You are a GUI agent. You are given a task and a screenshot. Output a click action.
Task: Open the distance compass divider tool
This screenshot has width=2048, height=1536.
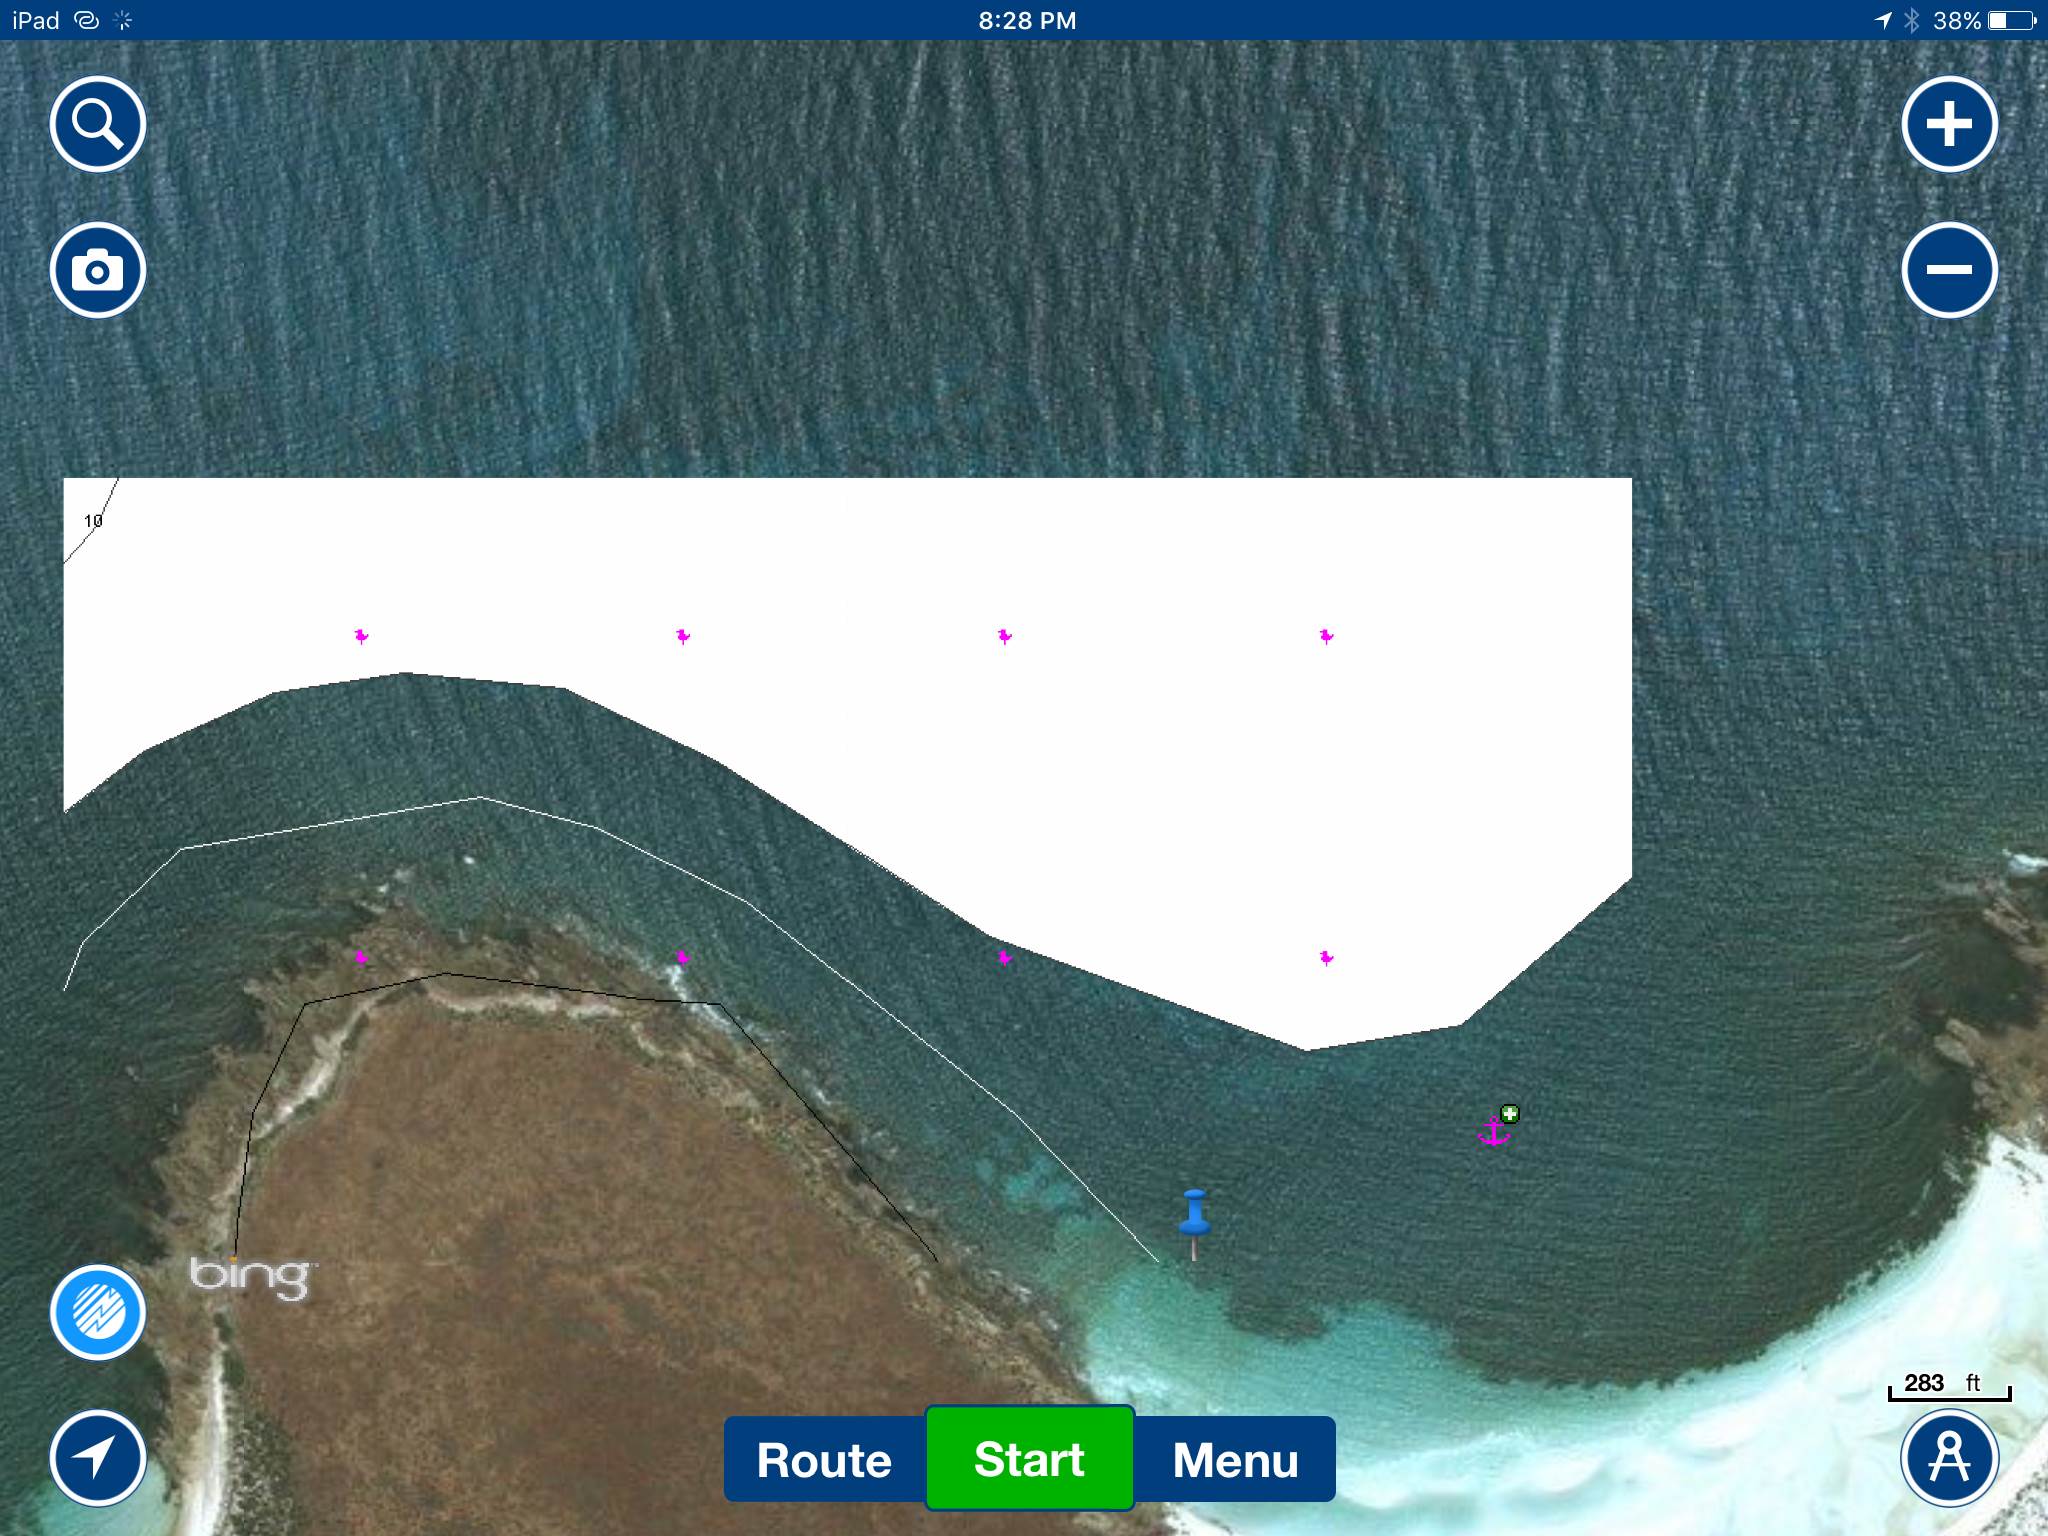point(1949,1458)
